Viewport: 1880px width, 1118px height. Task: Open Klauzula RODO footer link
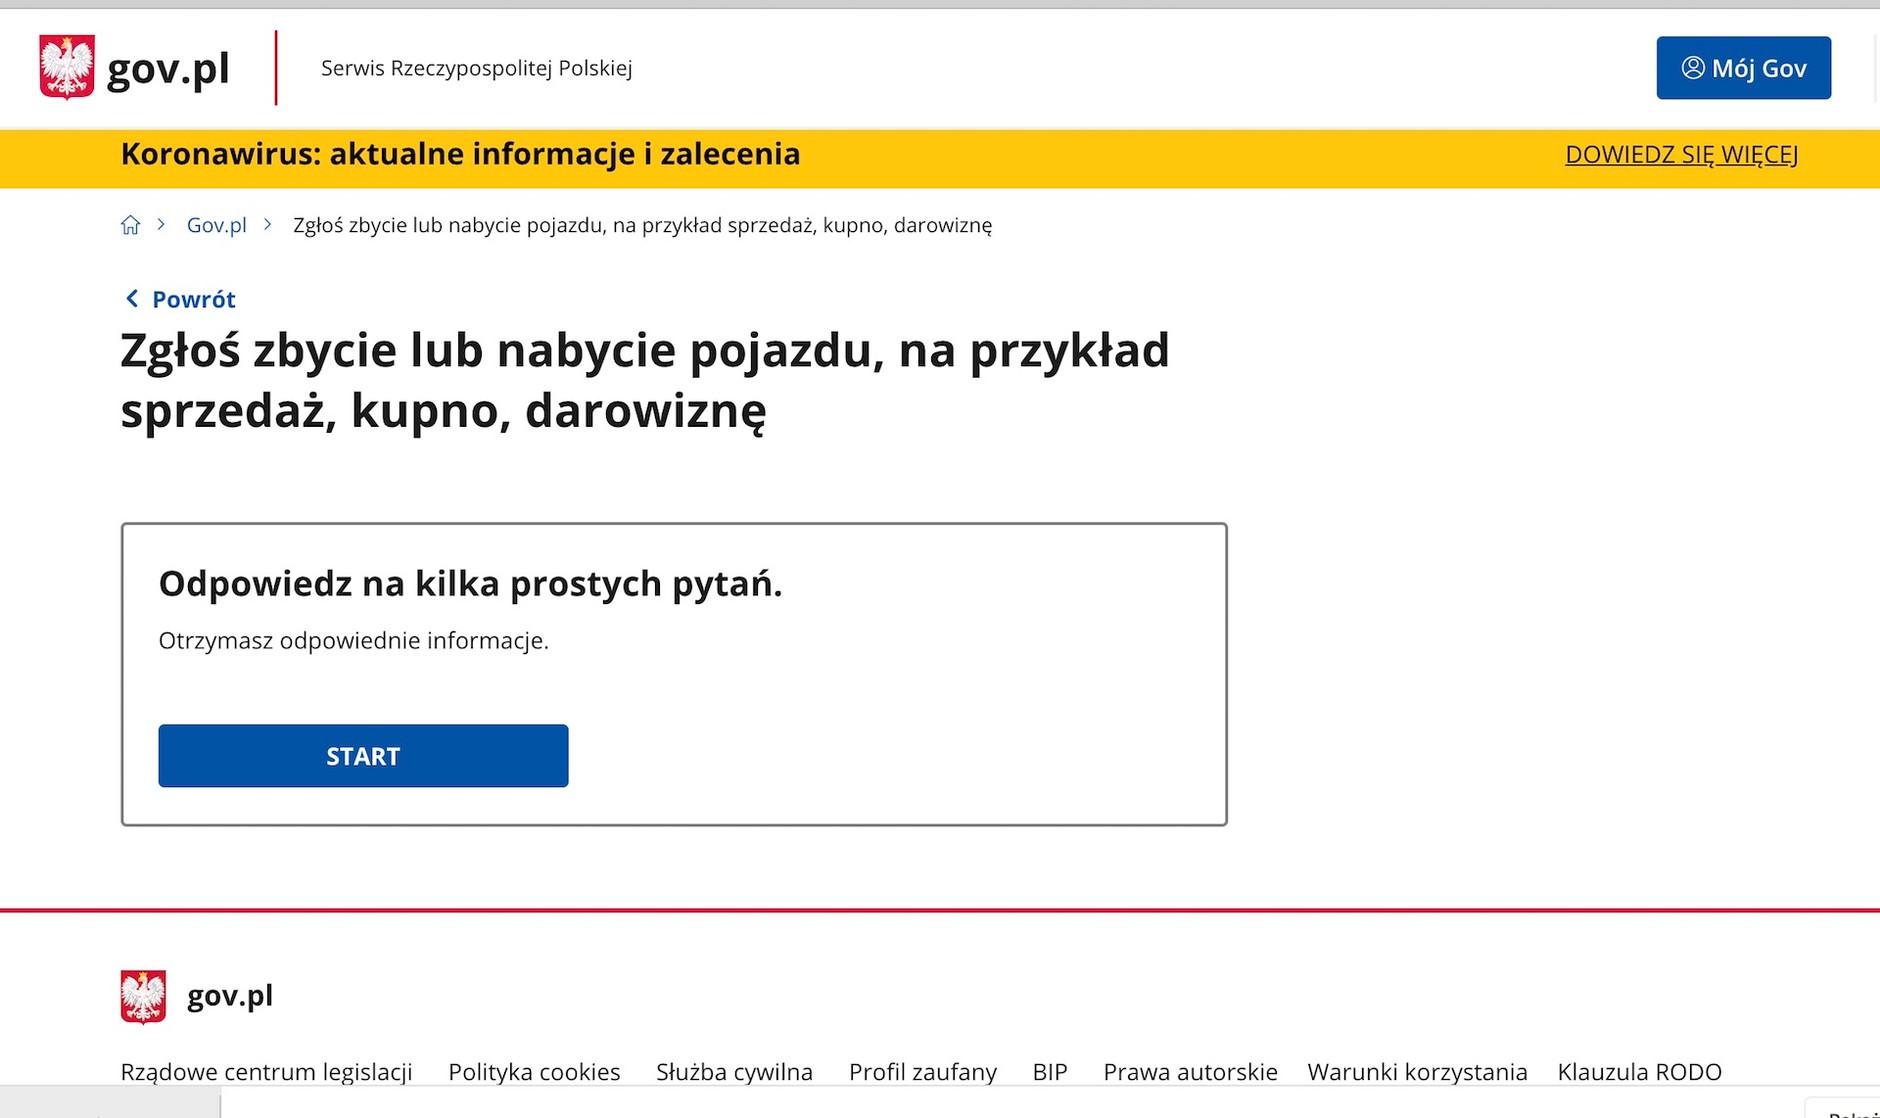(1639, 1071)
